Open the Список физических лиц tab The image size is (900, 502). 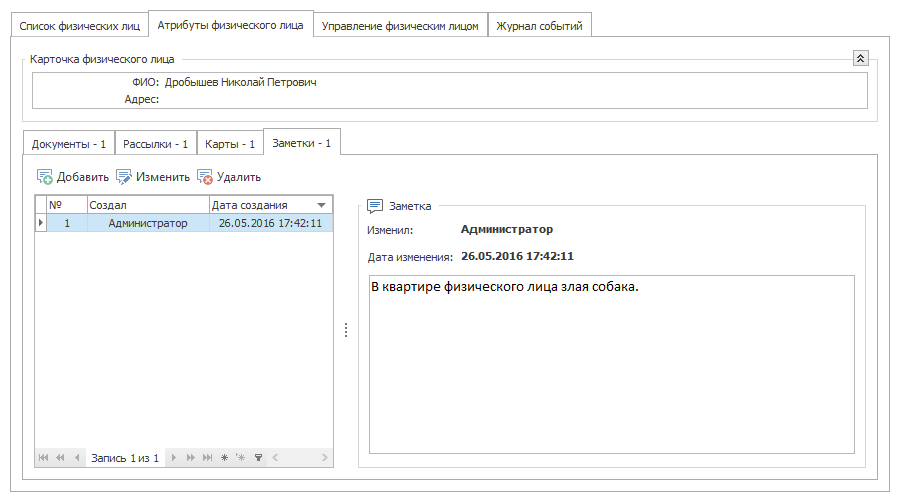(x=80, y=26)
